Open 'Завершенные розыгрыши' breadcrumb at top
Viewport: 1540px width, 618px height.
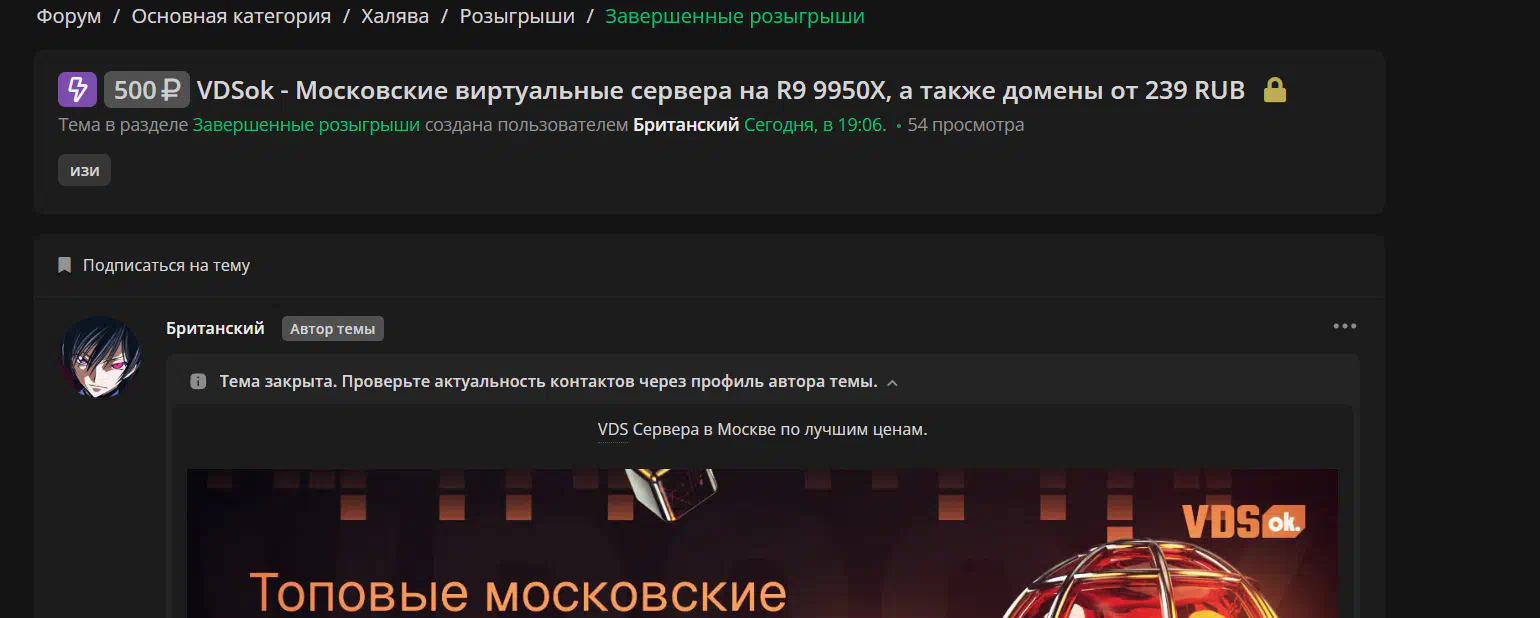[x=735, y=16]
